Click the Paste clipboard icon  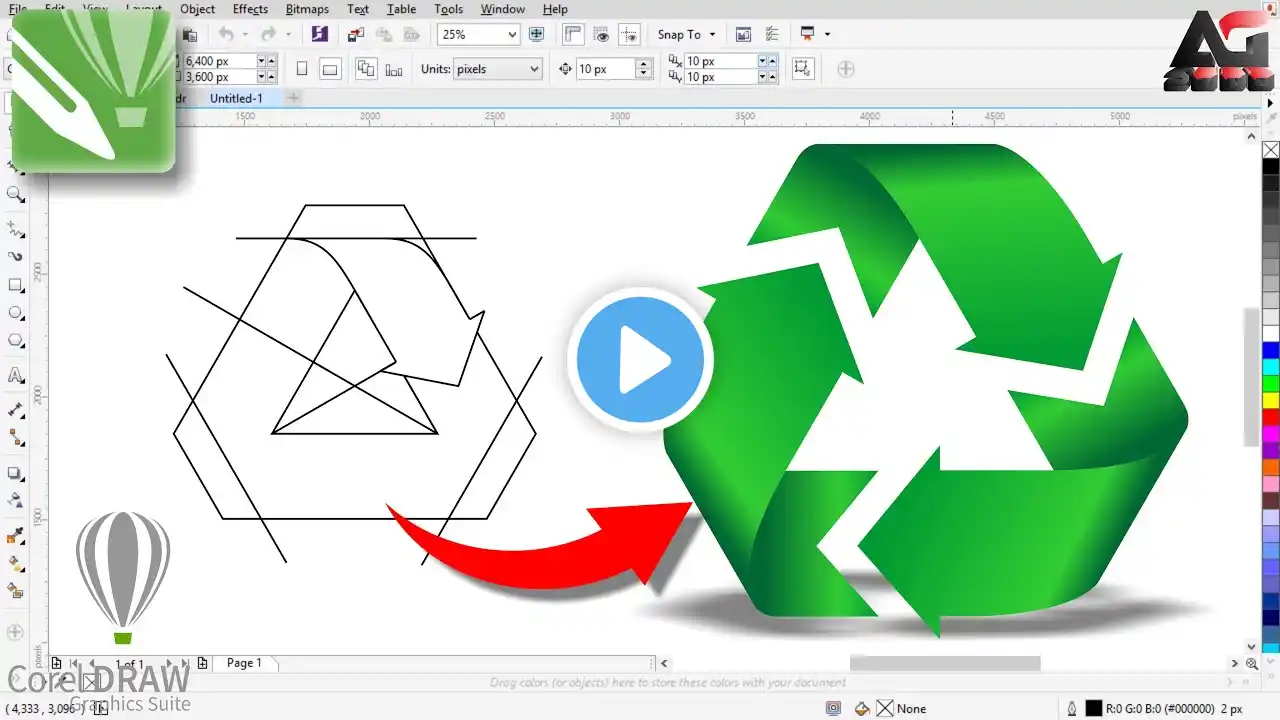click(189, 35)
